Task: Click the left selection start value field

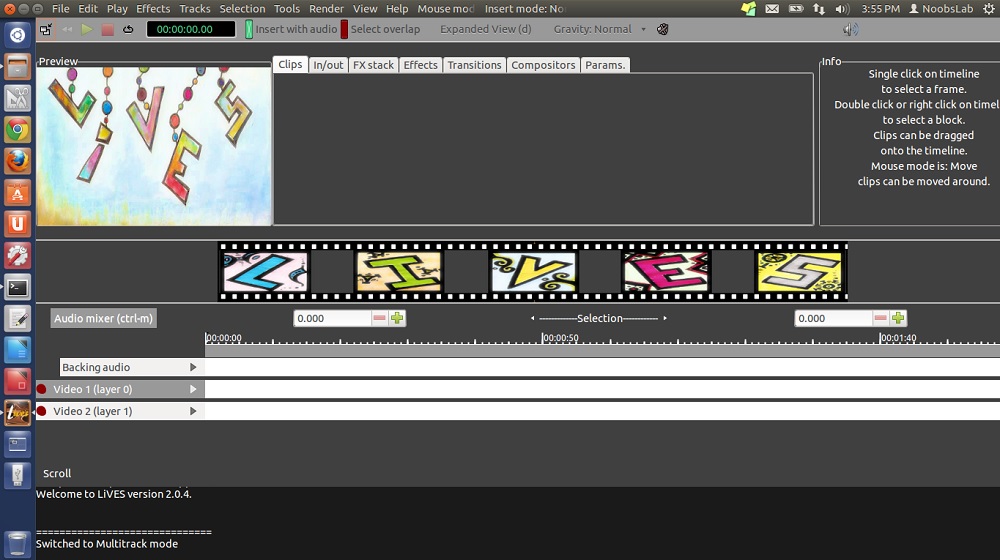Action: 332,318
